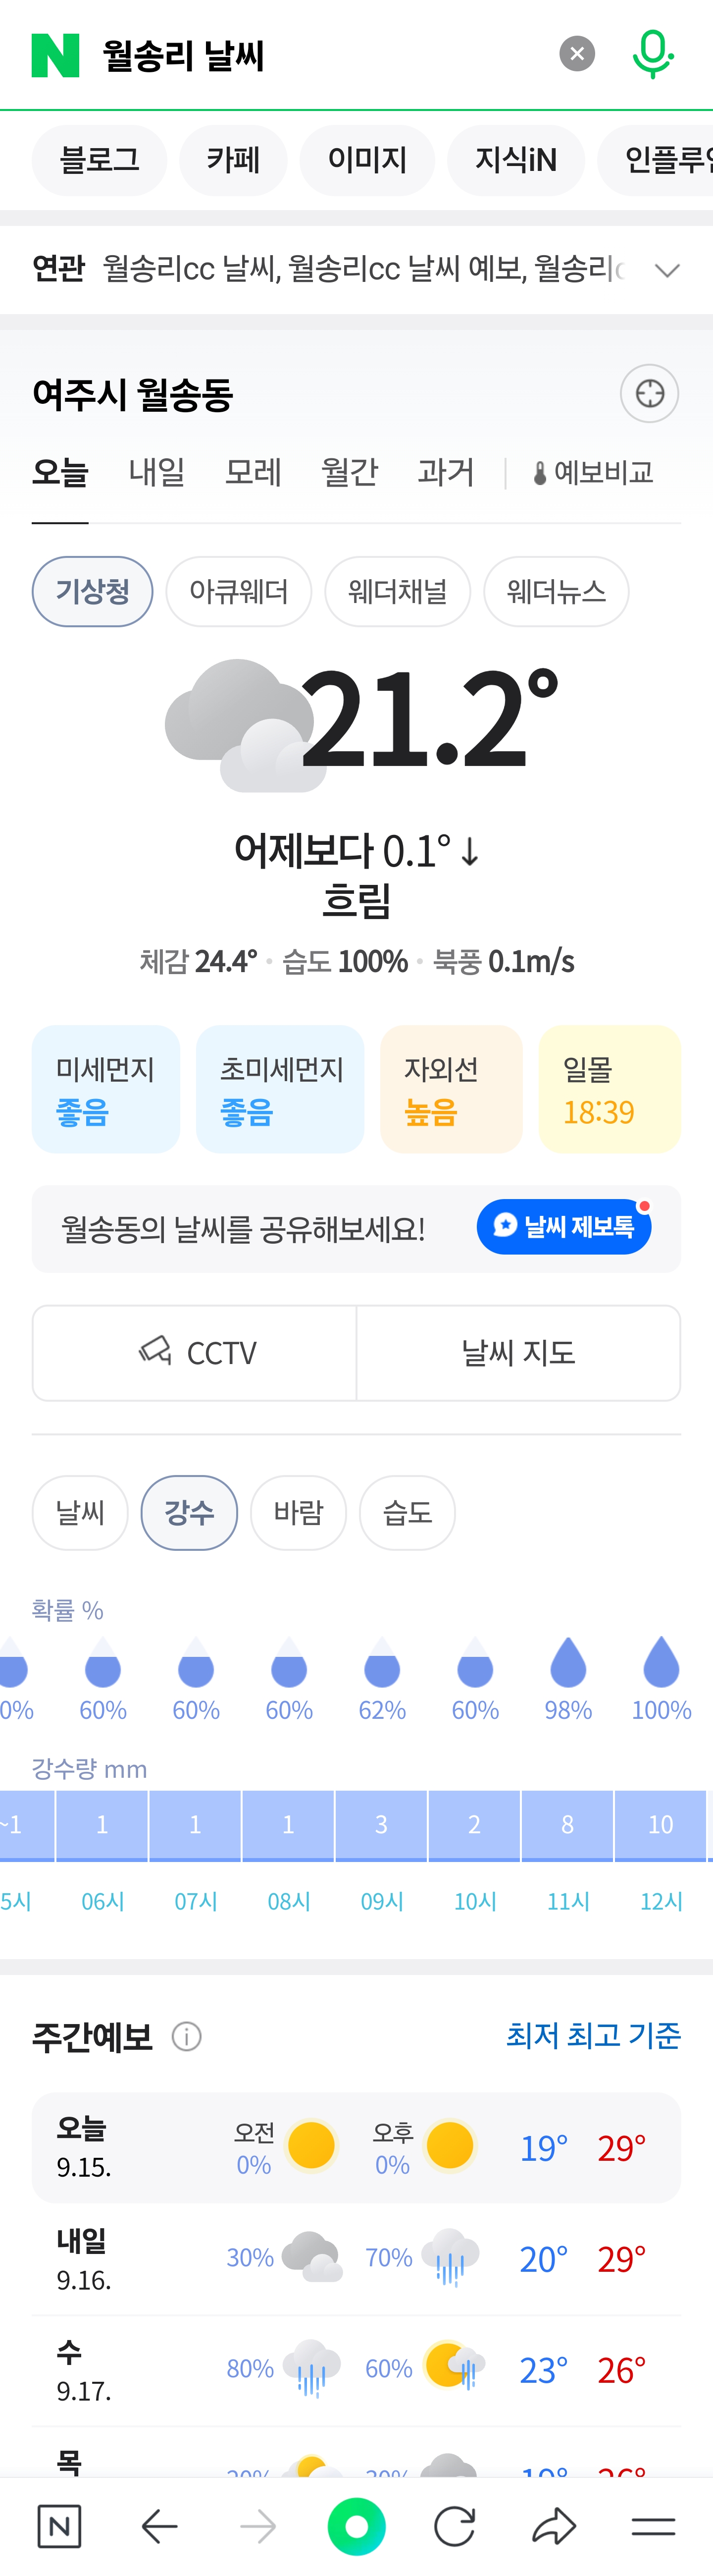This screenshot has height=2576, width=713.
Task: Clear search text with the X icon
Action: tap(576, 54)
